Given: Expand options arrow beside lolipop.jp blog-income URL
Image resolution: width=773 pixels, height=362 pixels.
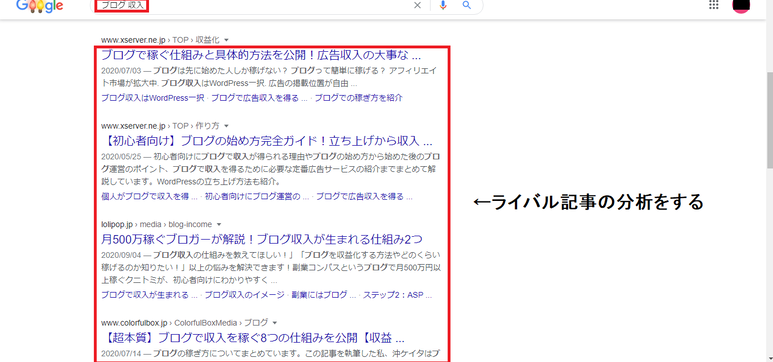Looking at the screenshot, I should (x=219, y=224).
